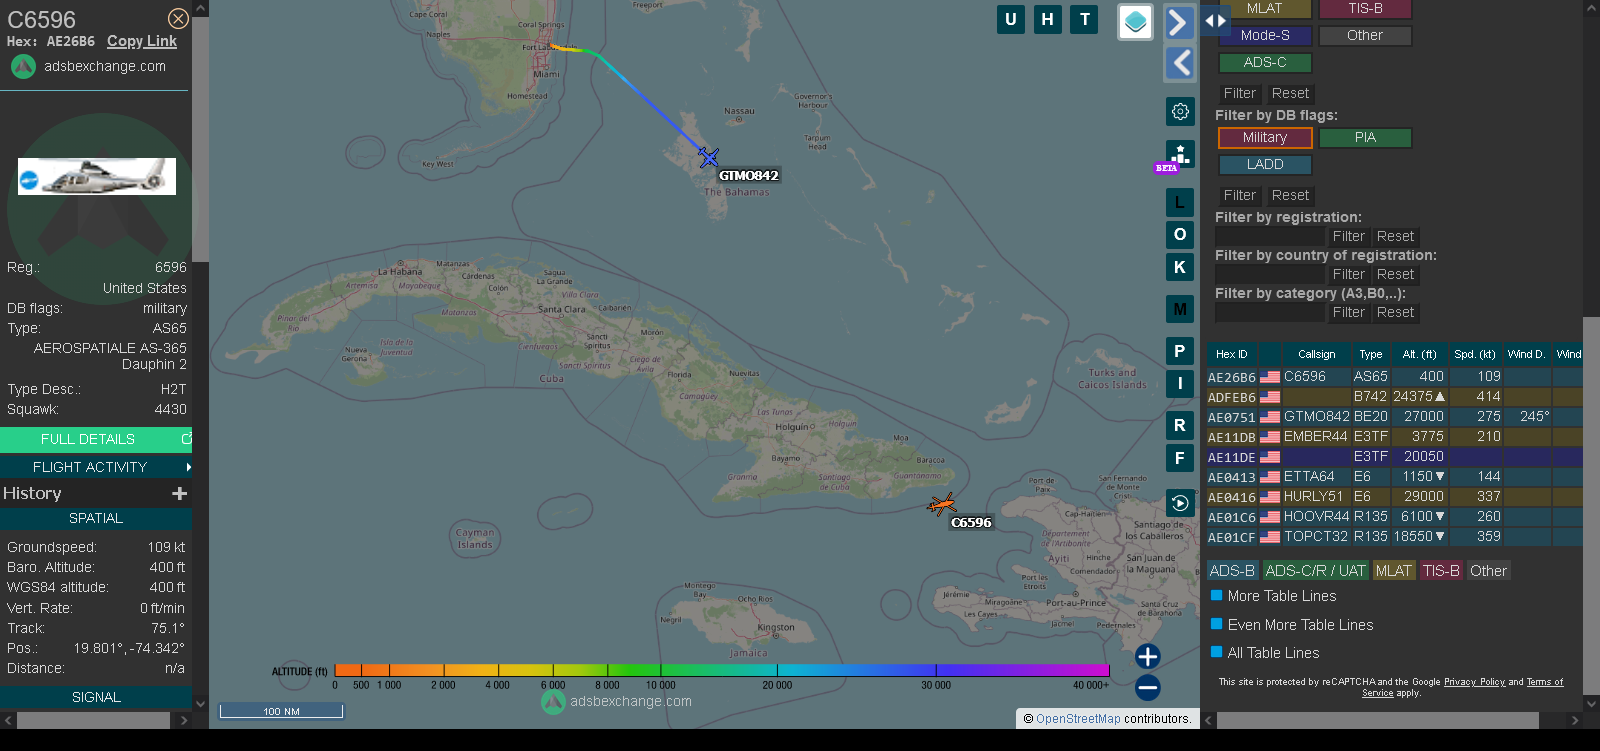
Task: Sort table by Type column
Action: tap(1371, 354)
